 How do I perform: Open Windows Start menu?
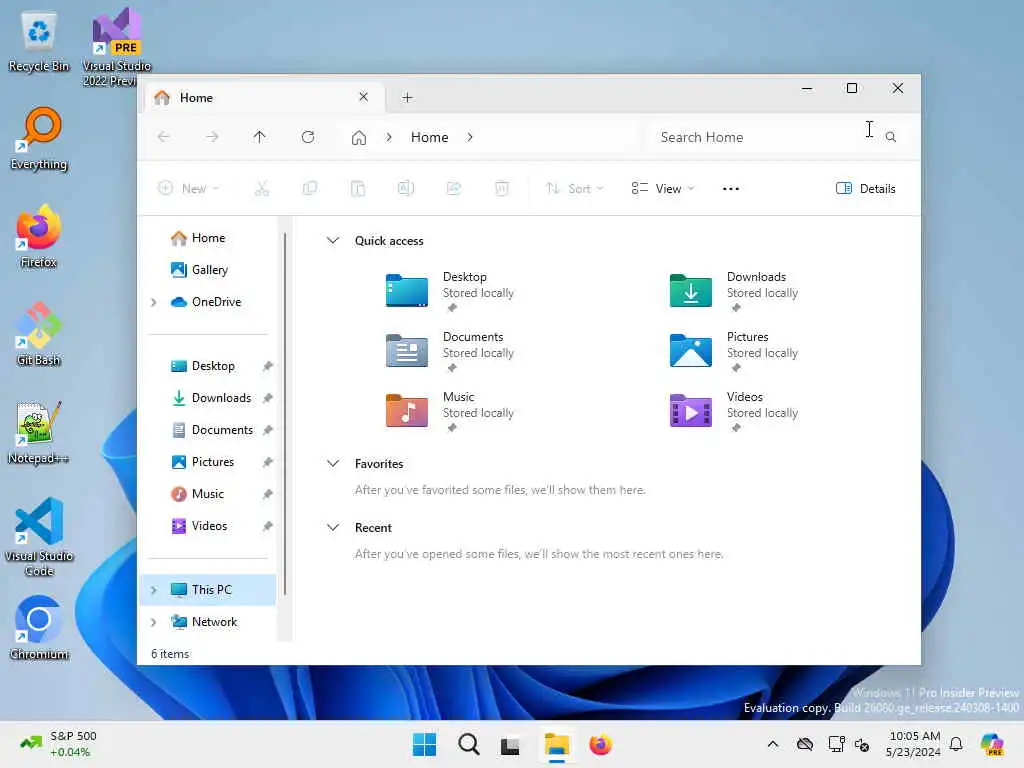click(424, 744)
